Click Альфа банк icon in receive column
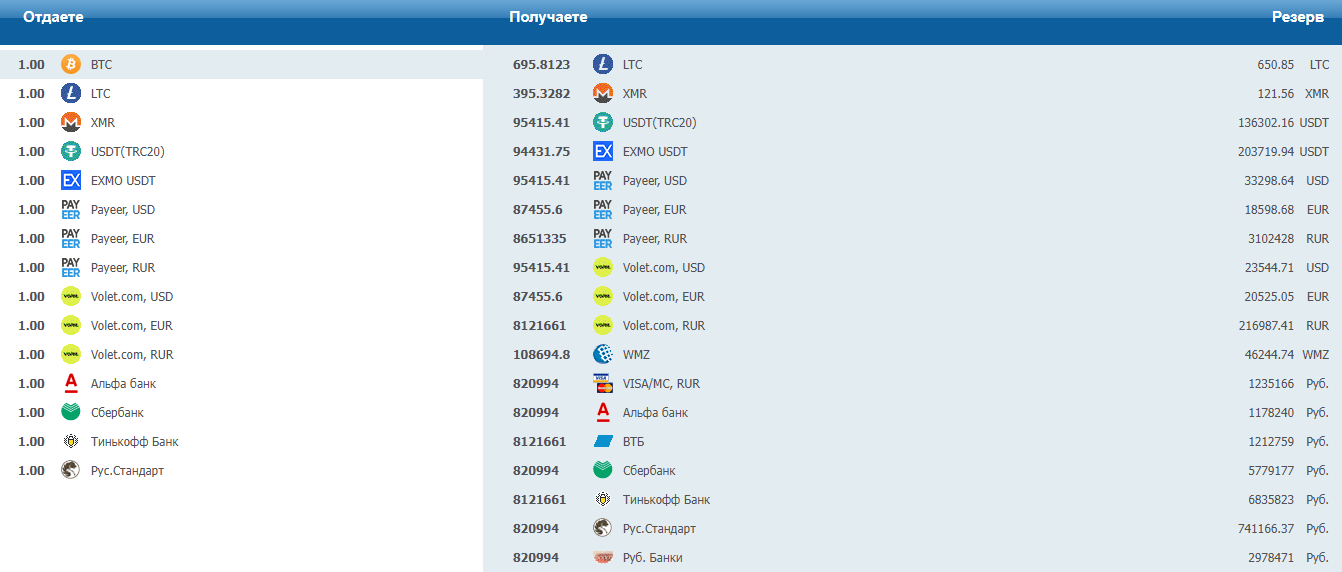 pos(603,412)
